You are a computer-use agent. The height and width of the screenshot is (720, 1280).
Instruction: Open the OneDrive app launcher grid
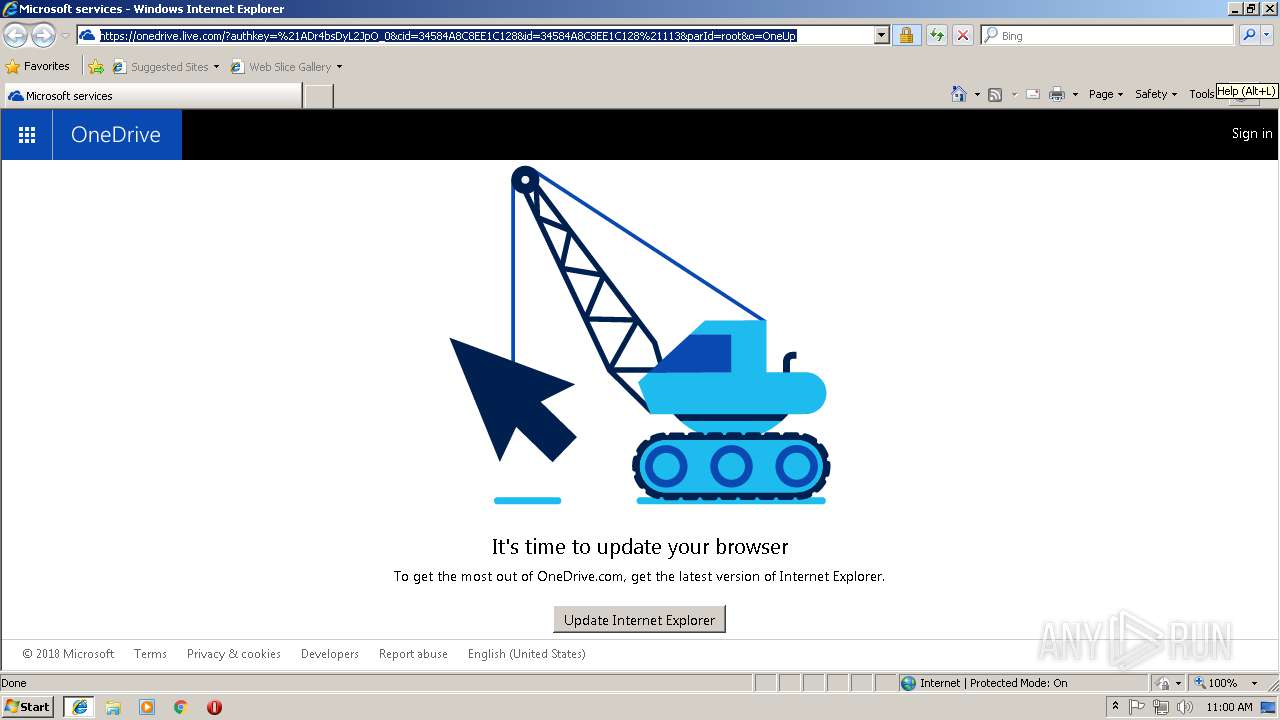(27, 135)
